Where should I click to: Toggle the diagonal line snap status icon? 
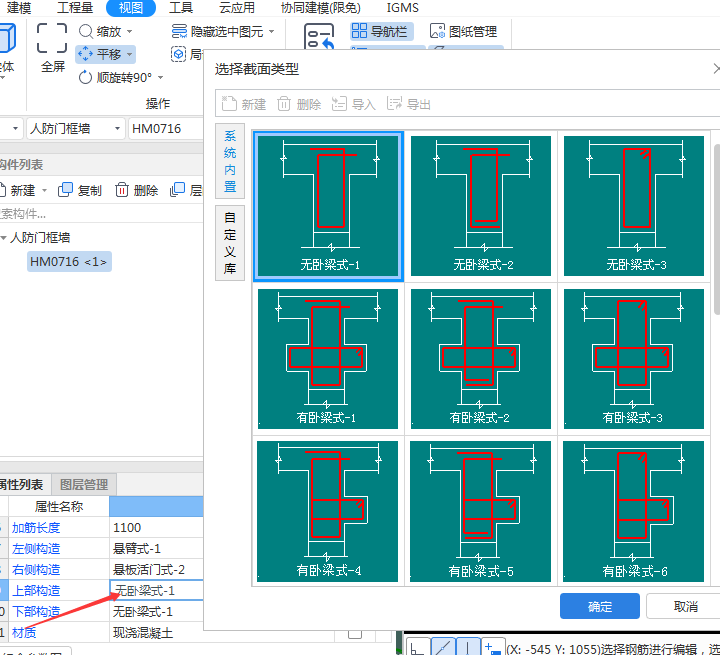pyautogui.click(x=443, y=647)
